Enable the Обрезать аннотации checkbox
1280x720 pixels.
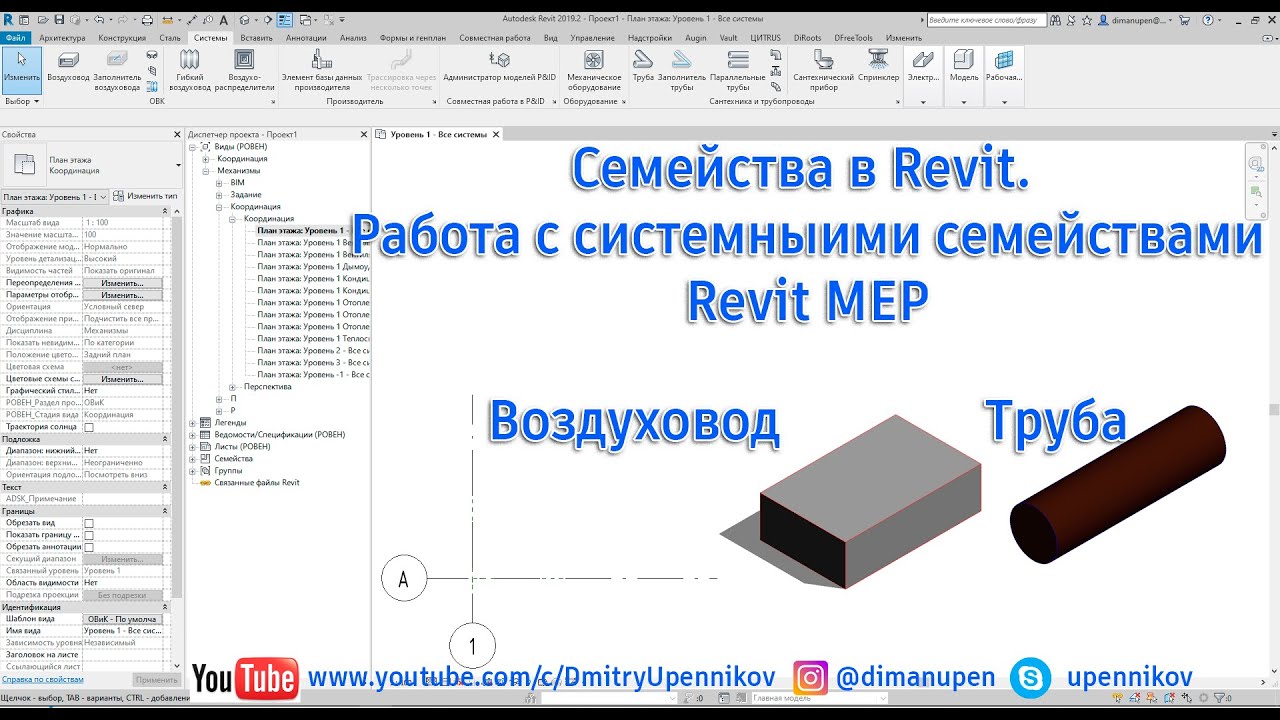pos(89,547)
